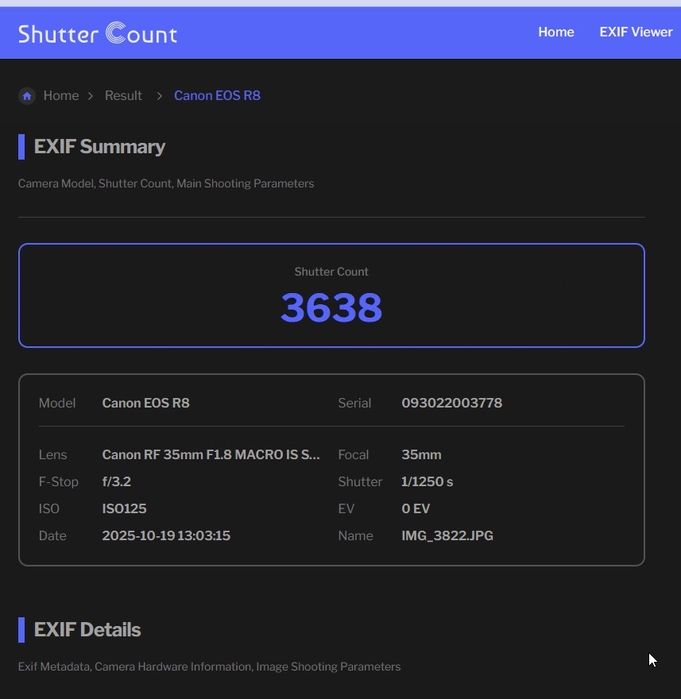Click the Shutter Count logo
Screen dimensions: 681x699
[98, 33]
